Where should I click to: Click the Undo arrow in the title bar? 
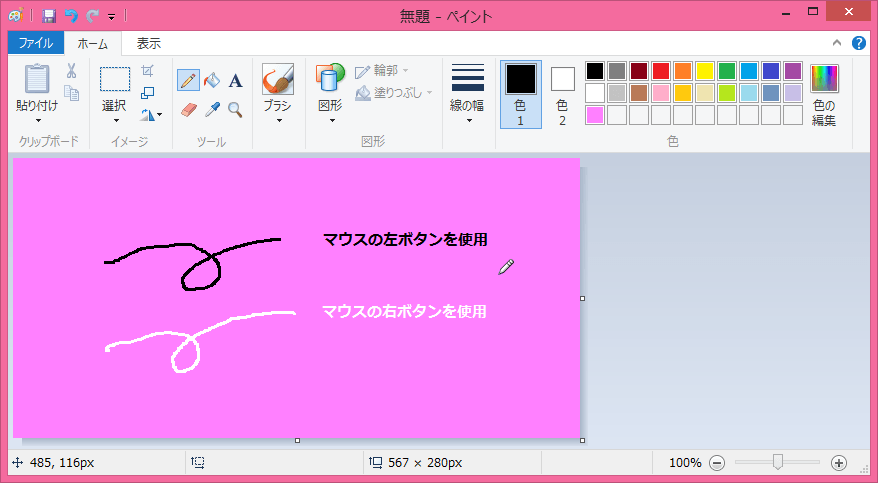pos(71,16)
